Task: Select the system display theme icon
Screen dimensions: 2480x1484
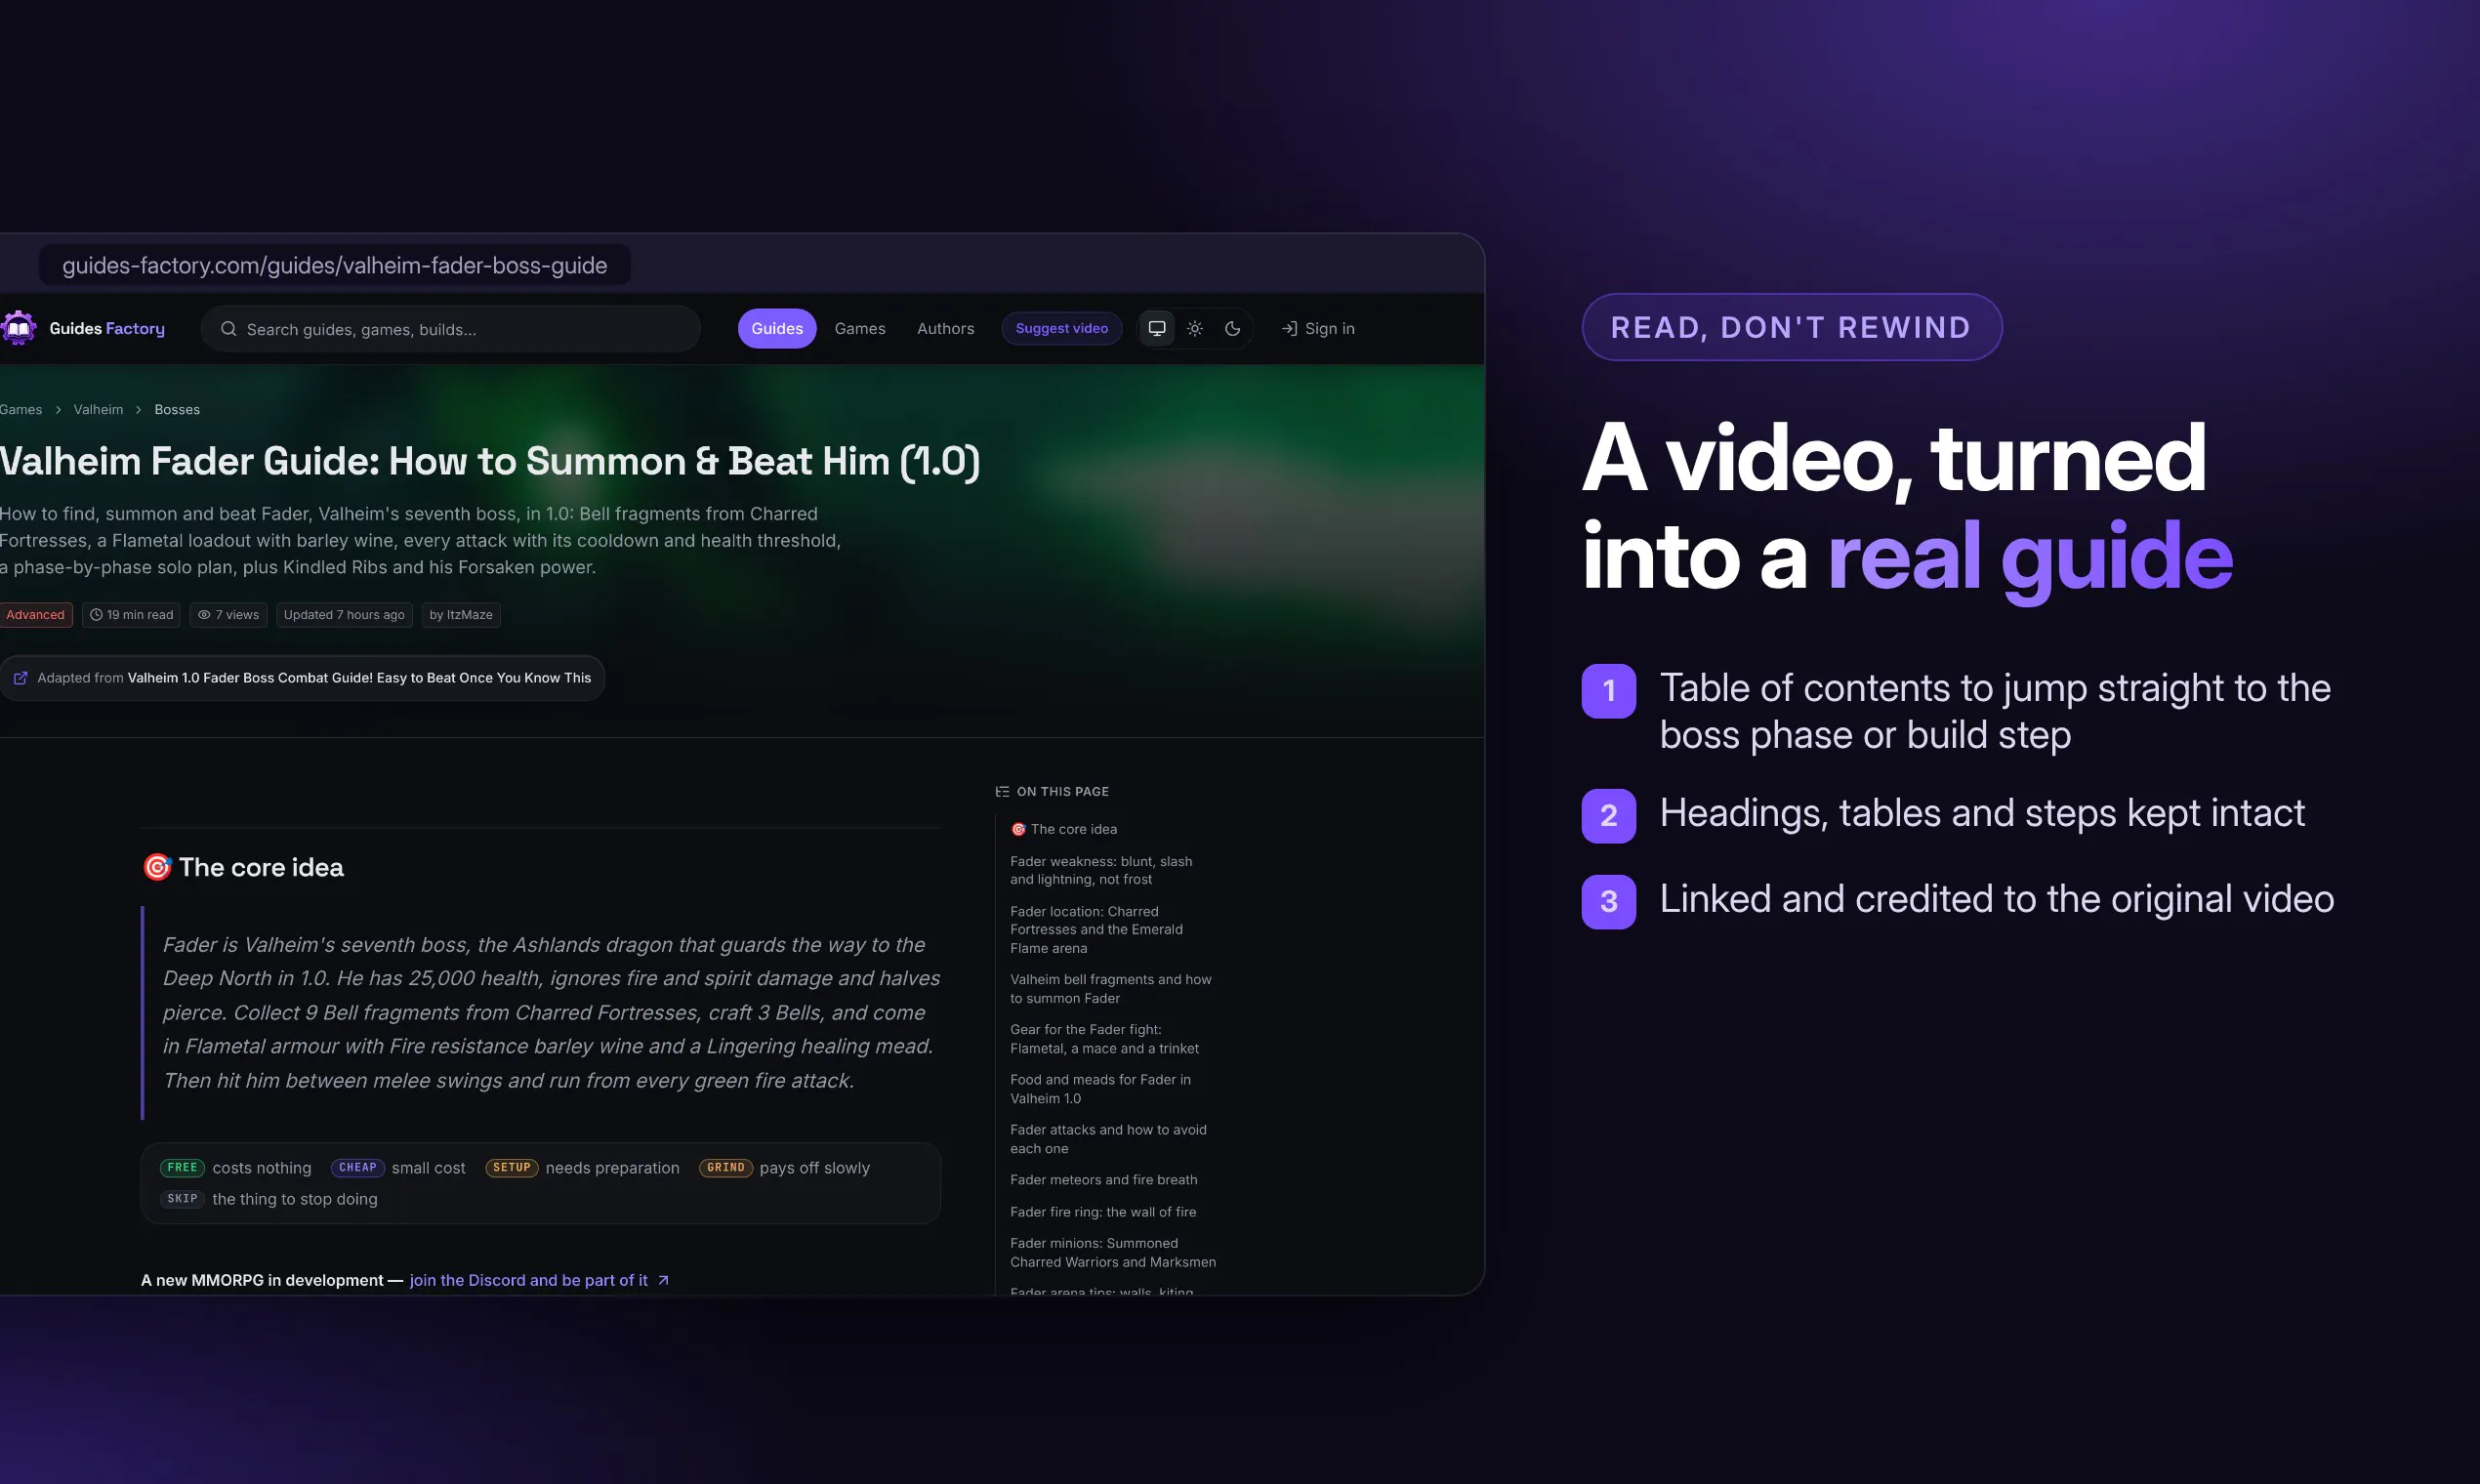Action: pyautogui.click(x=1157, y=328)
